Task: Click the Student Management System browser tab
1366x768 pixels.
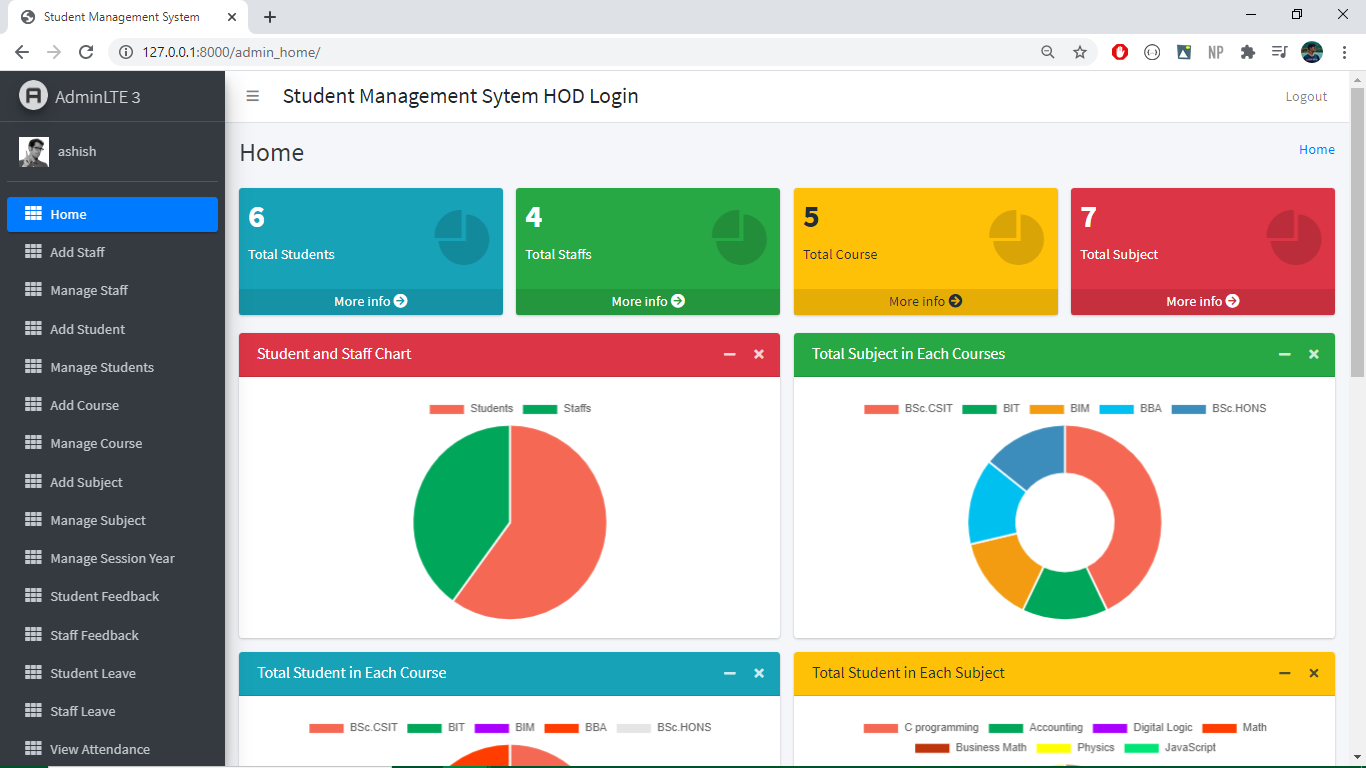Action: 128,17
